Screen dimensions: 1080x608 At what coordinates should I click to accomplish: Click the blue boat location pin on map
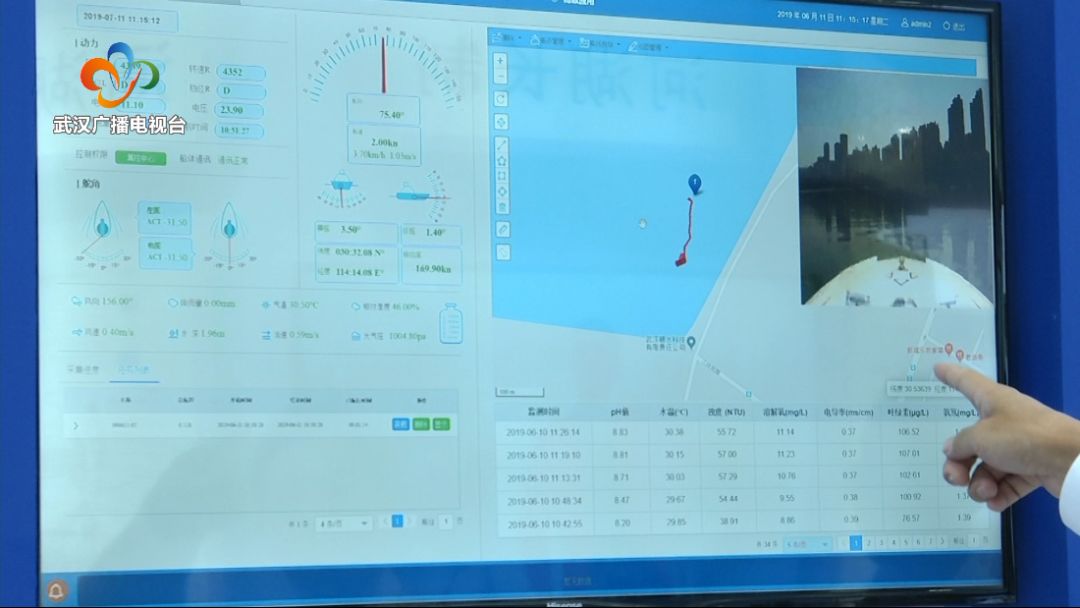pyautogui.click(x=695, y=184)
